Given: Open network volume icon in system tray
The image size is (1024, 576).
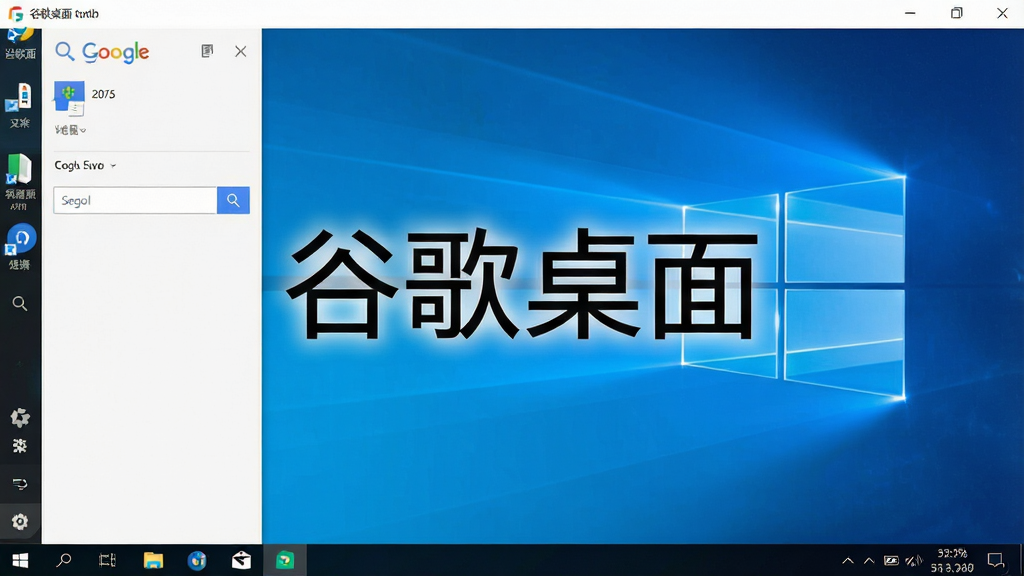Looking at the screenshot, I should [x=914, y=560].
